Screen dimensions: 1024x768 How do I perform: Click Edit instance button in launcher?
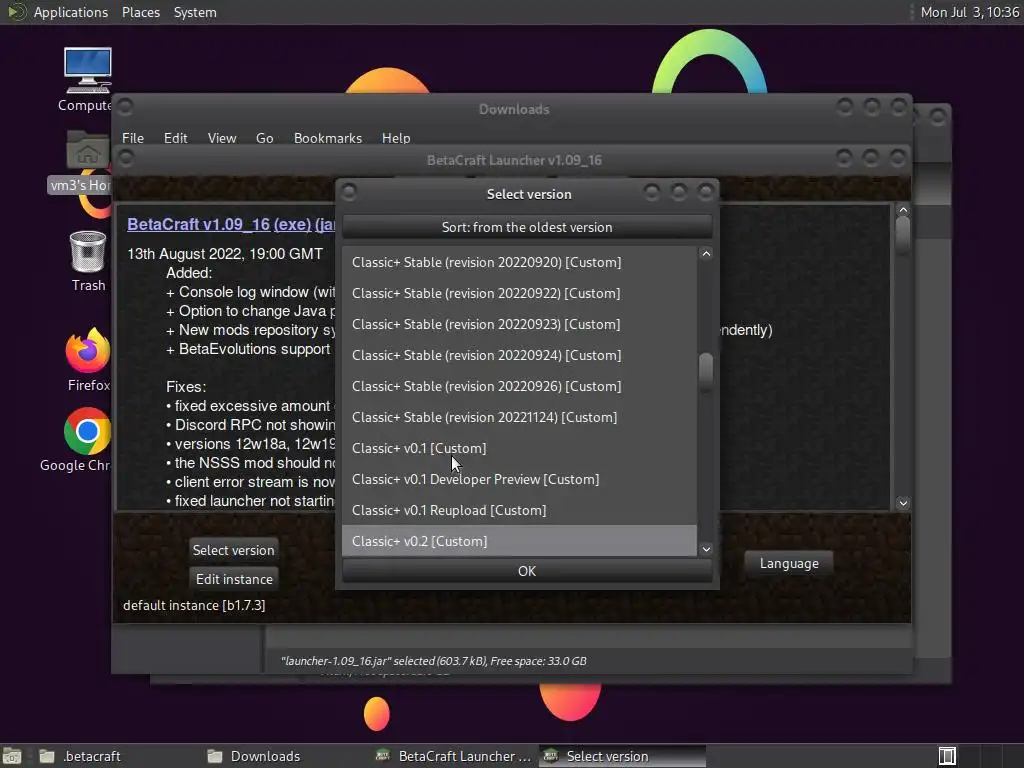click(234, 579)
